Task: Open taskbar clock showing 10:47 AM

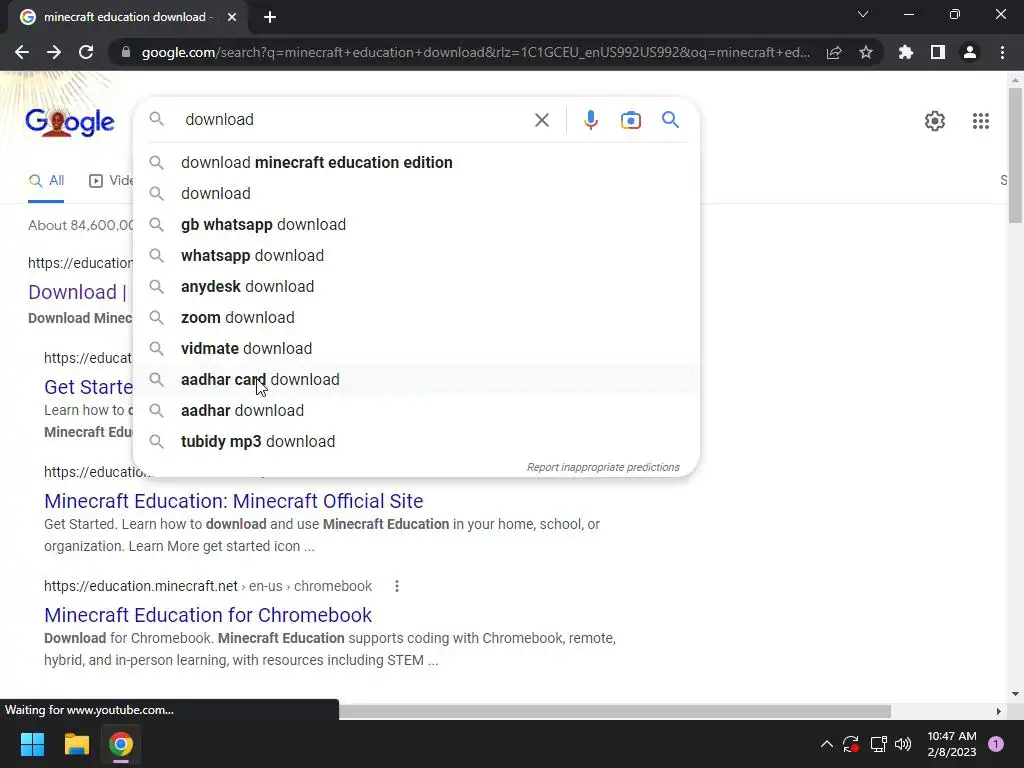Action: 952,744
